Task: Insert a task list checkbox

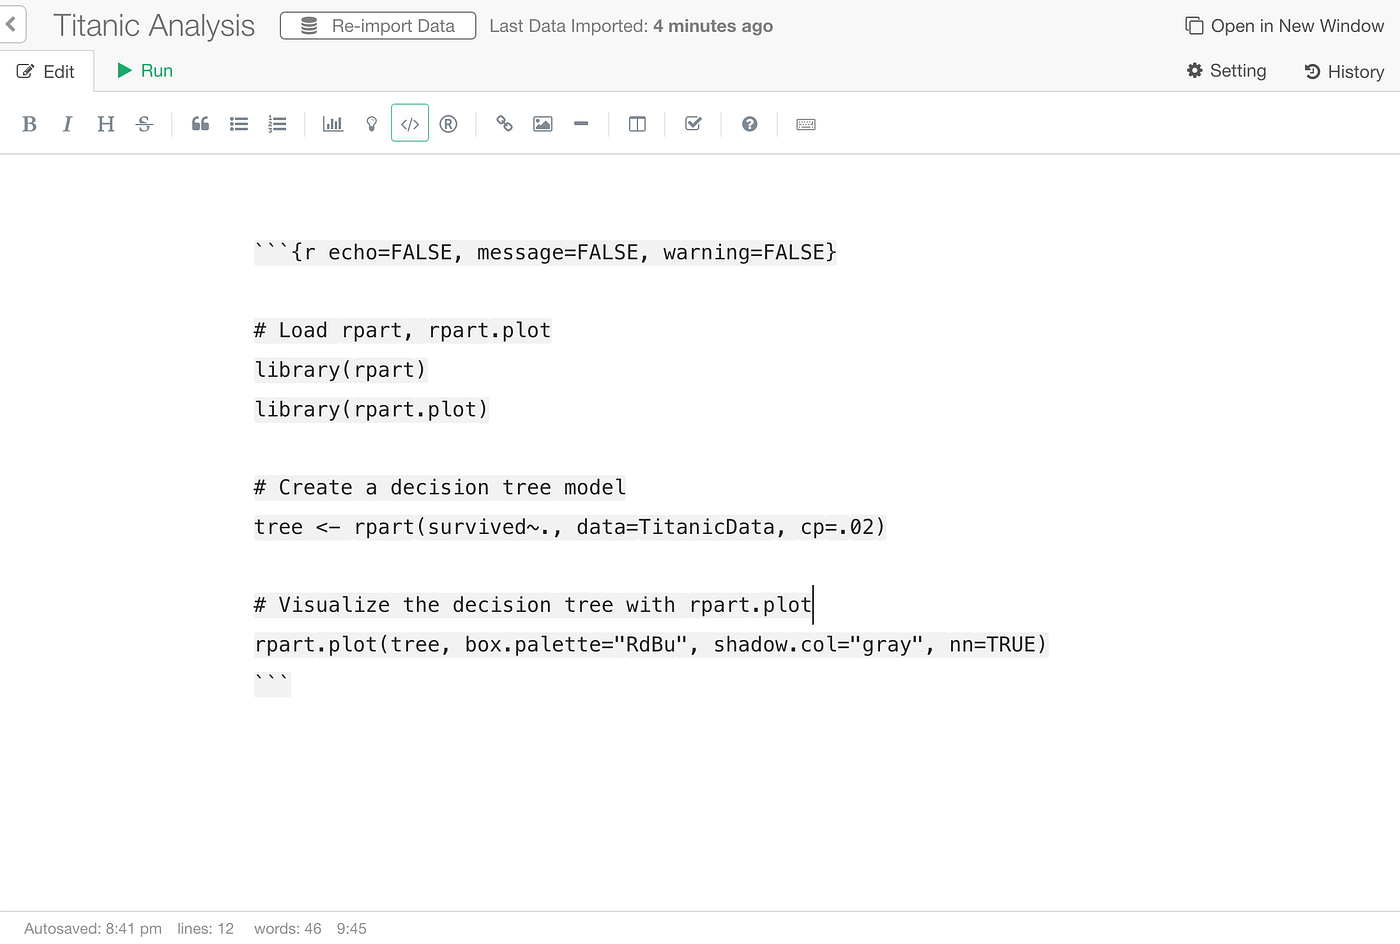Action: [x=693, y=123]
